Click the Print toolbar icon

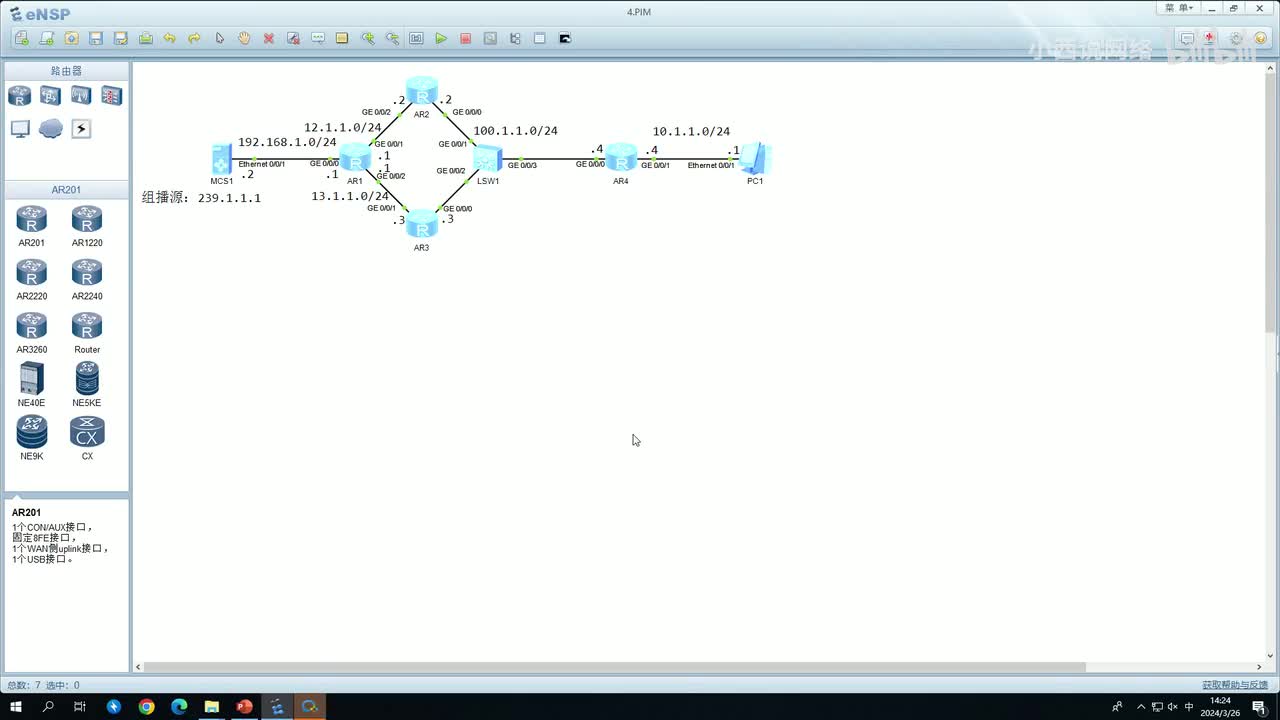click(146, 38)
